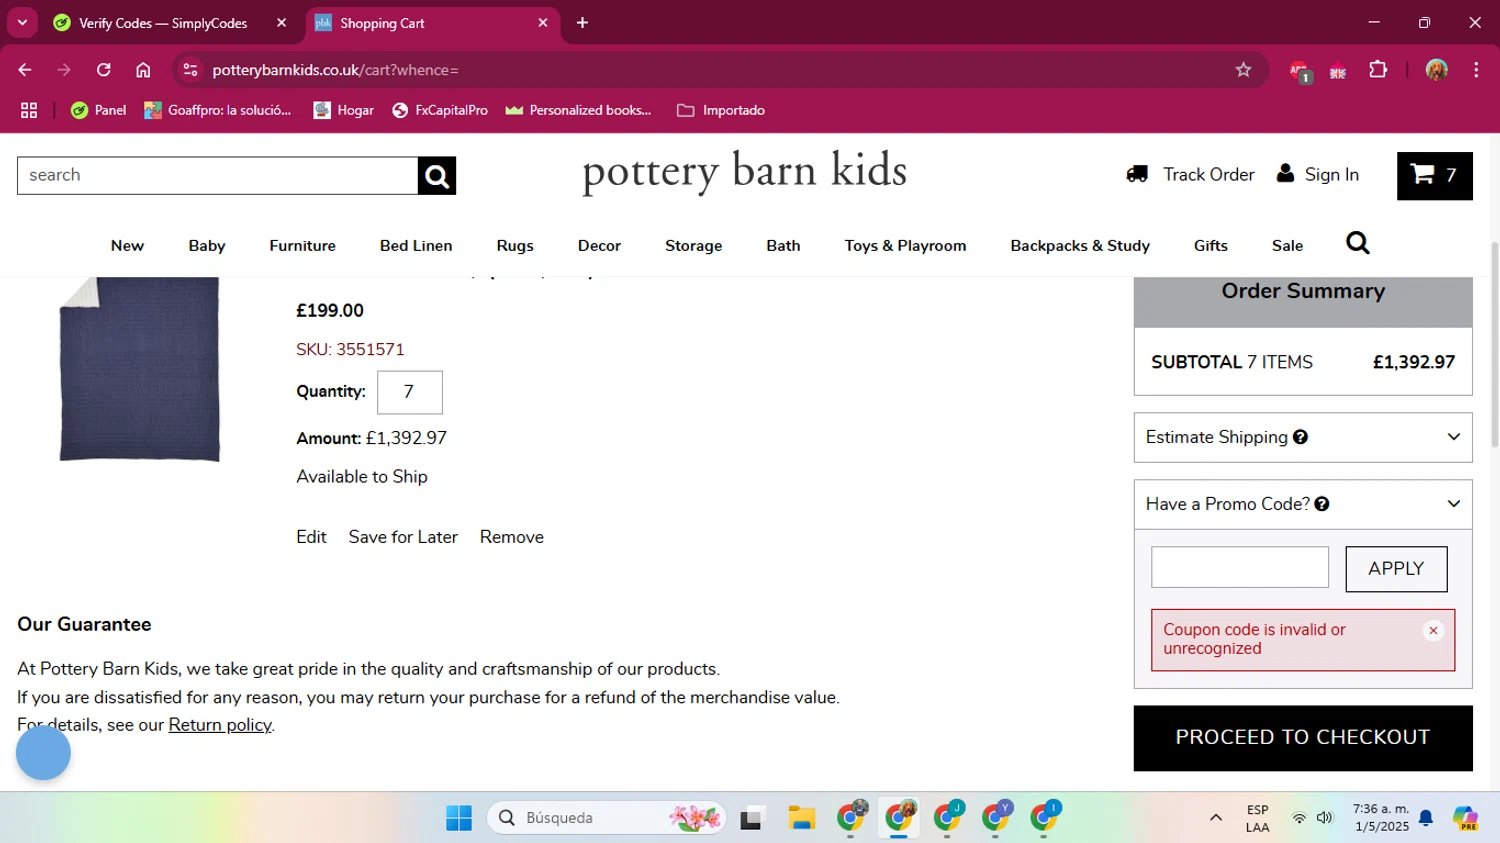
Task: Open the Gifts menu category
Action: [1210, 246]
